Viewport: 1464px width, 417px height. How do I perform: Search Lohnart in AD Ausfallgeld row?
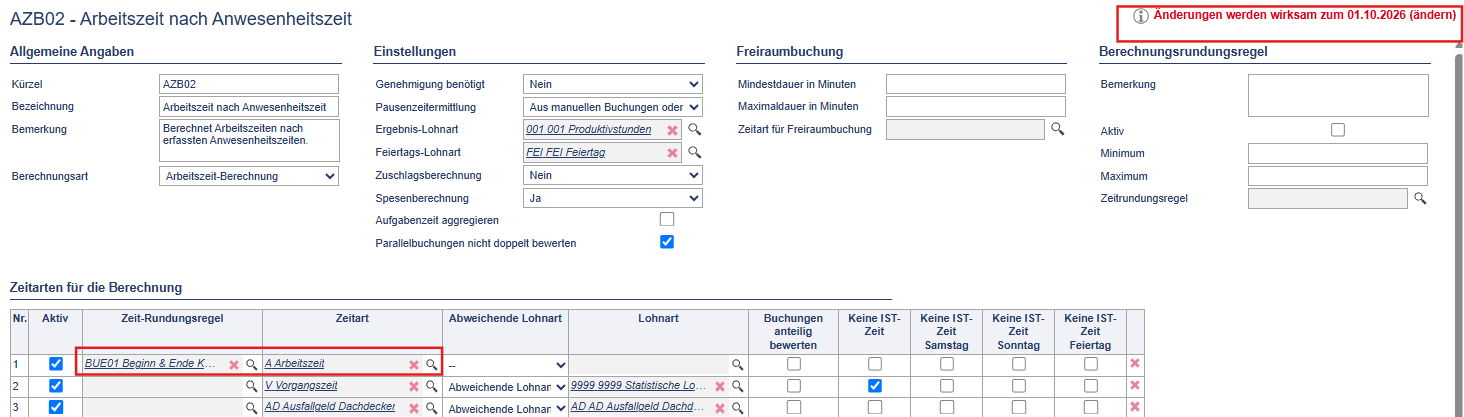(738, 408)
